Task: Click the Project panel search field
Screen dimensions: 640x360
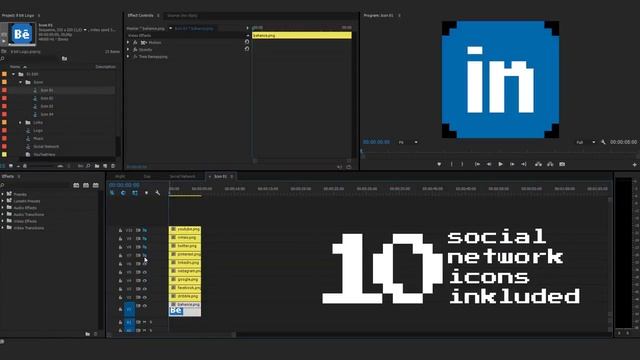Action: (x=32, y=59)
